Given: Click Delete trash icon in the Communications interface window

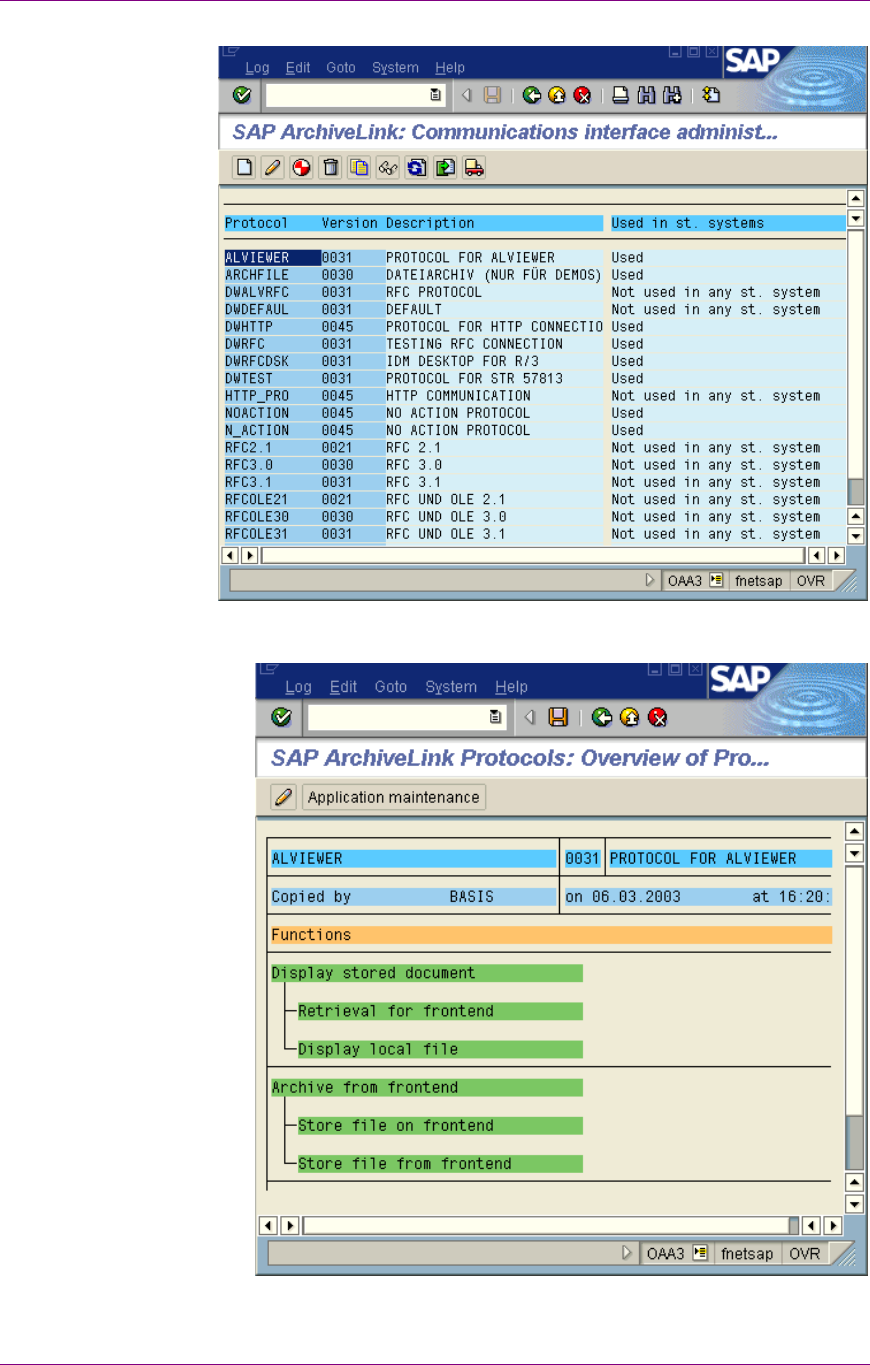Looking at the screenshot, I should tap(330, 168).
